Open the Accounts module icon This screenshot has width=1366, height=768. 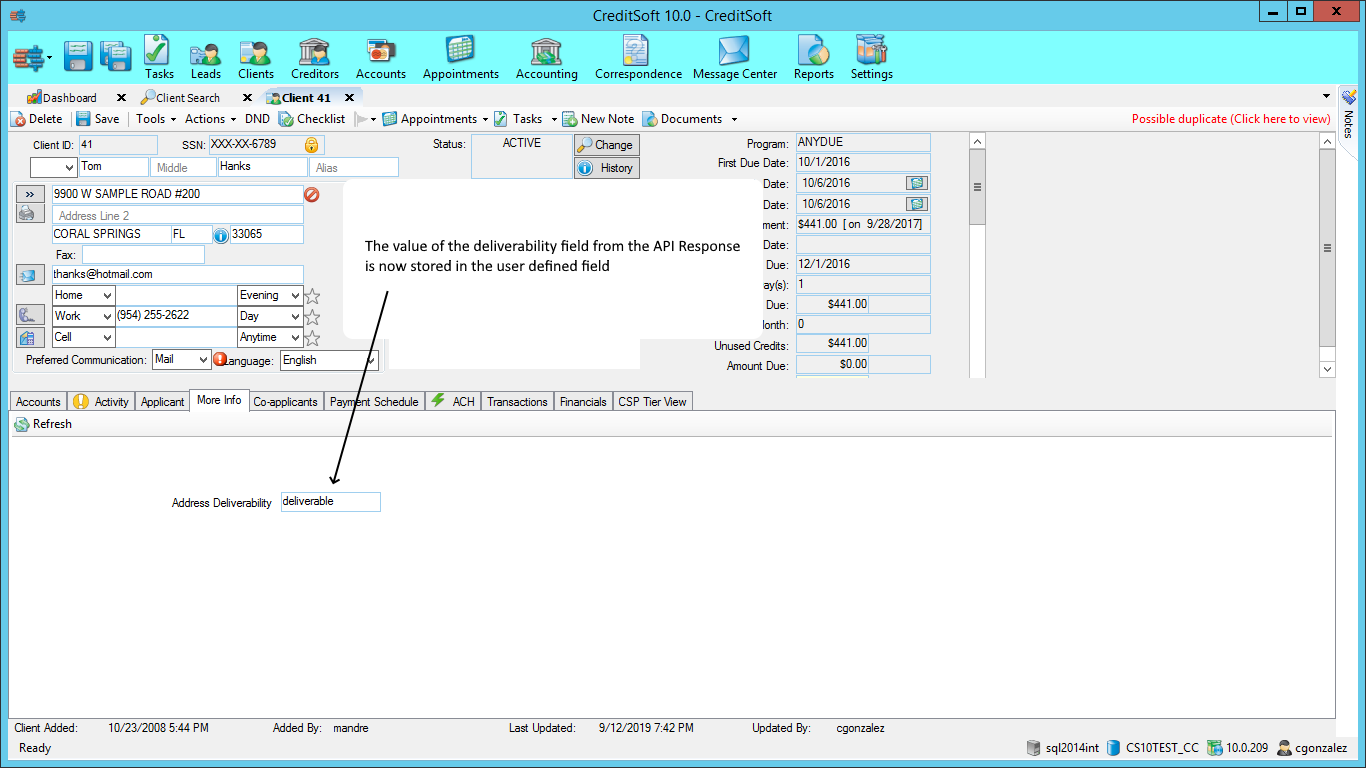tap(381, 59)
